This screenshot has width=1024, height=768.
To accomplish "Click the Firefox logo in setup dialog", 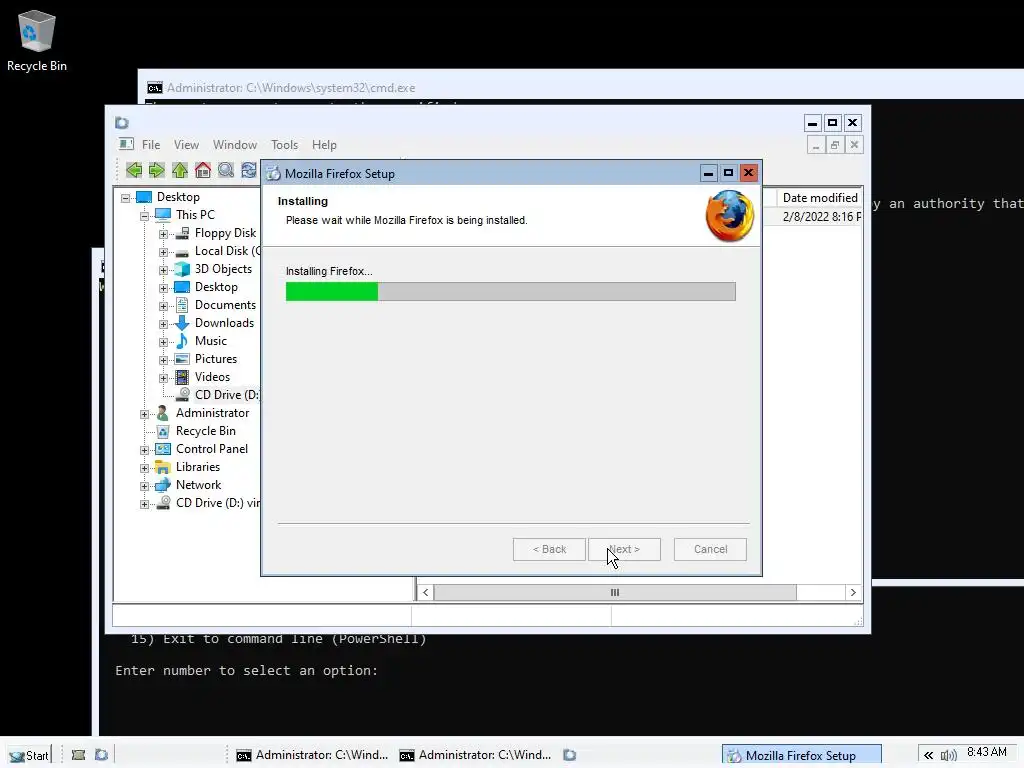I will 729,216.
